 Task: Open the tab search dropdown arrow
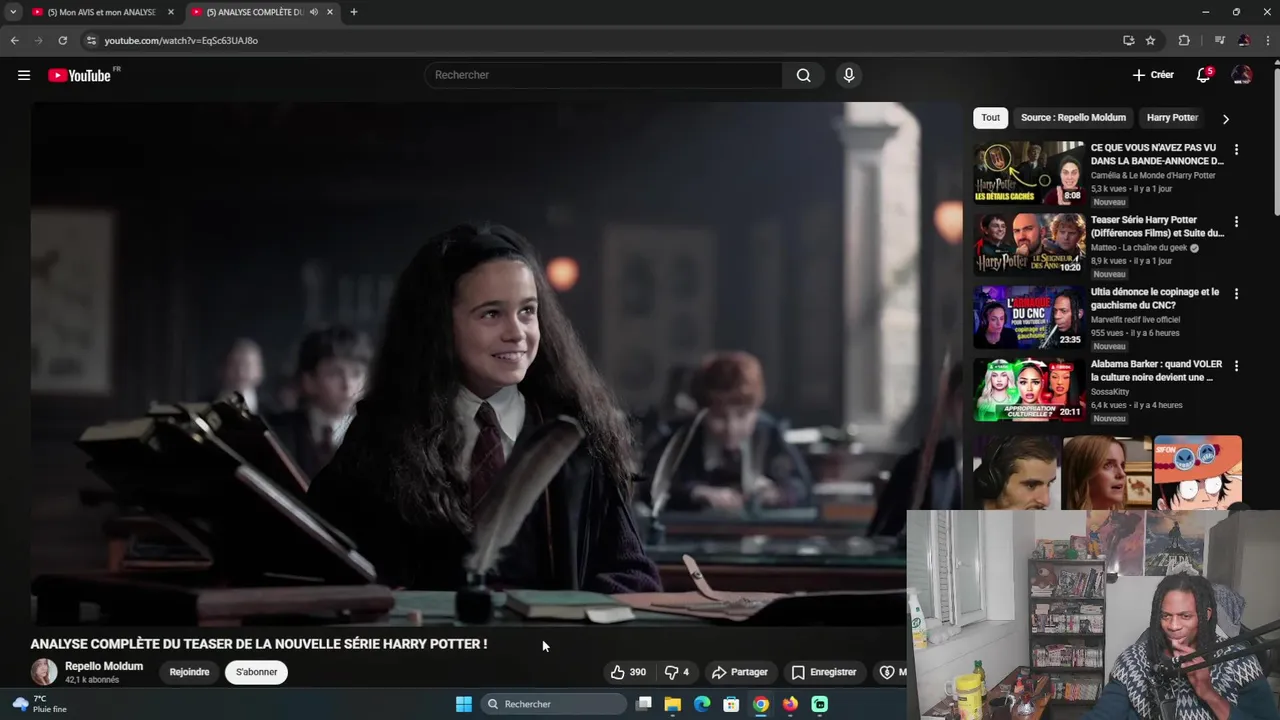[13, 12]
